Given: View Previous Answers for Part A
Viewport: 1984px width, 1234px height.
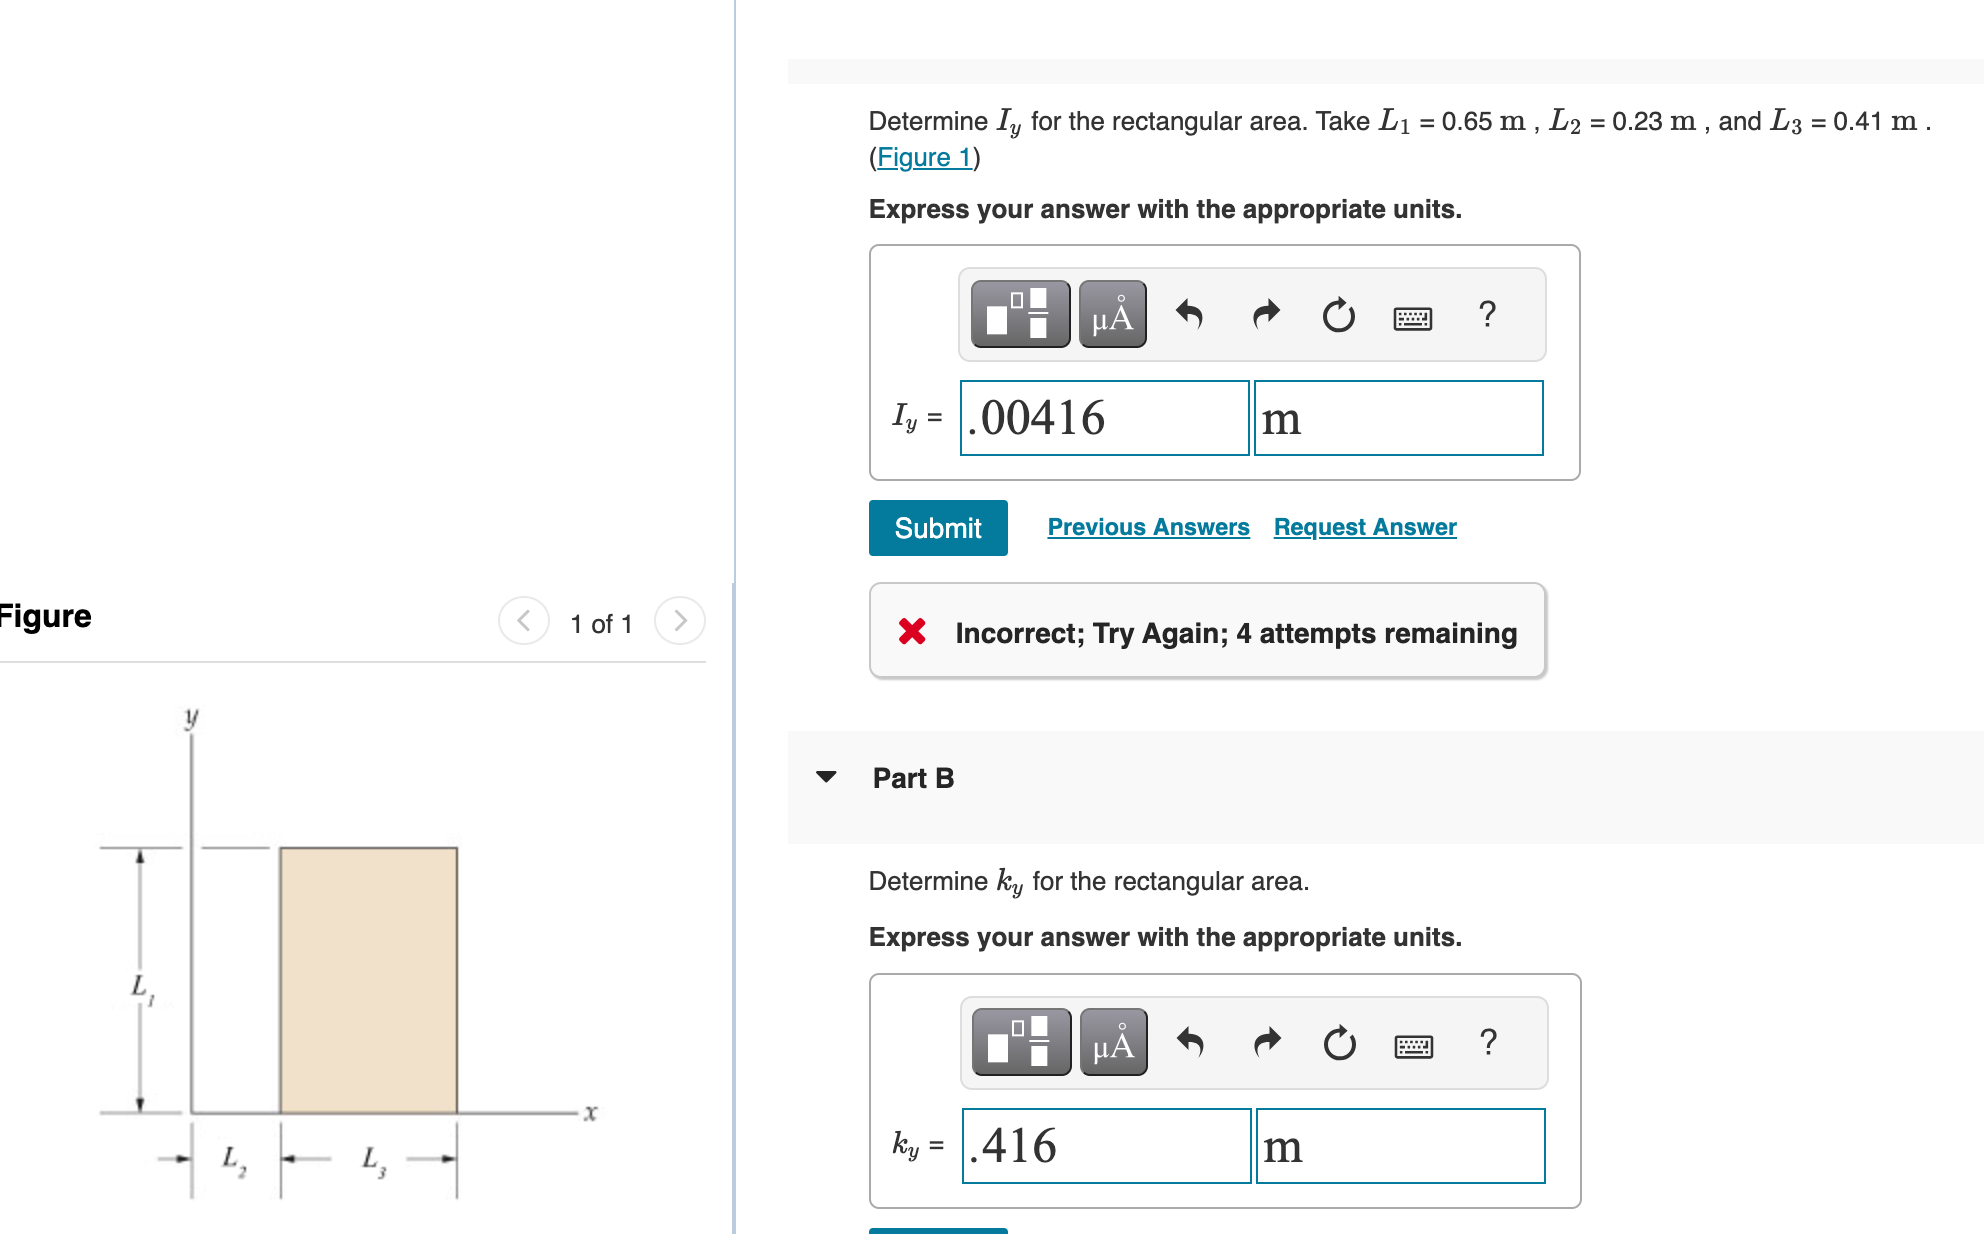Looking at the screenshot, I should coord(1149,527).
